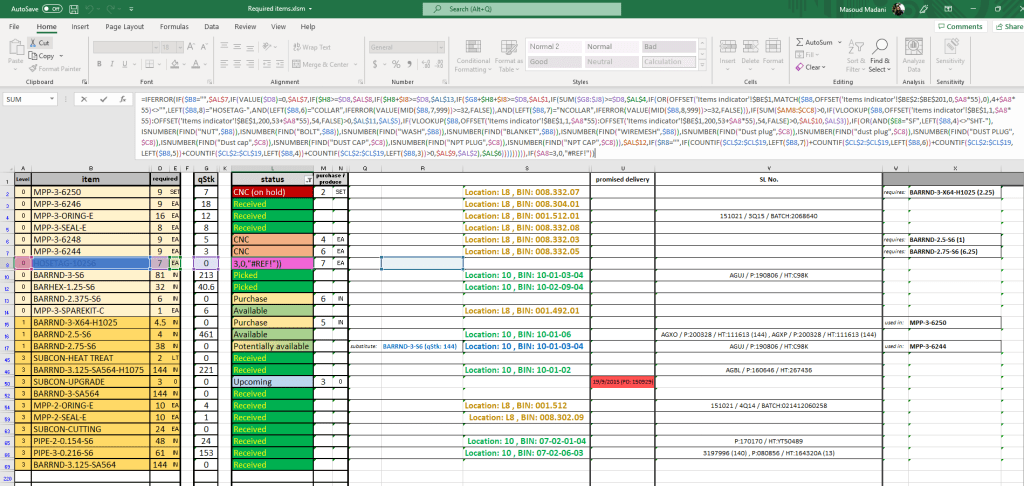Click the Cut scissors icon
The height and width of the screenshot is (486, 1024).
32,44
